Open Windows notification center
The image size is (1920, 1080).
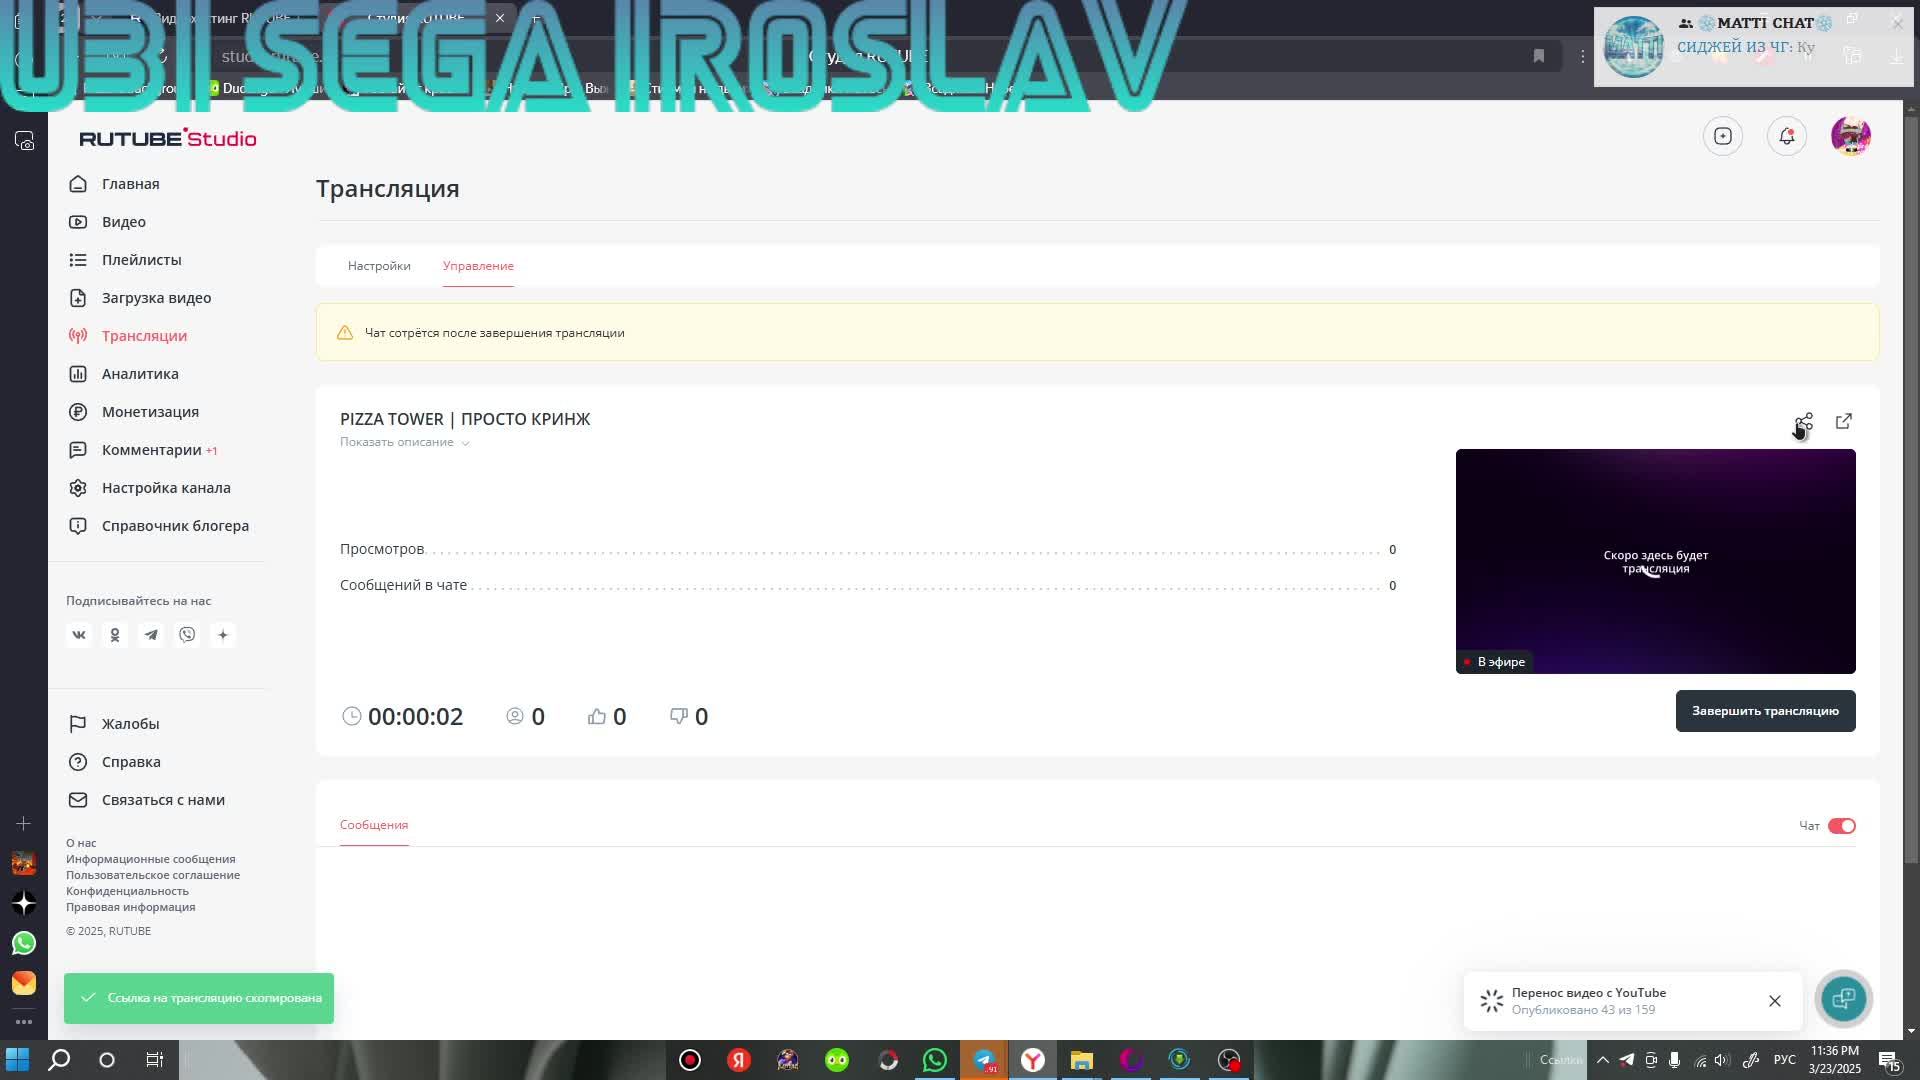coord(1889,1061)
